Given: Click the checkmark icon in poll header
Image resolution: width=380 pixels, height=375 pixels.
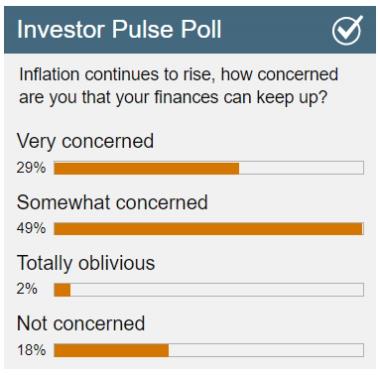Looking at the screenshot, I should click(347, 30).
